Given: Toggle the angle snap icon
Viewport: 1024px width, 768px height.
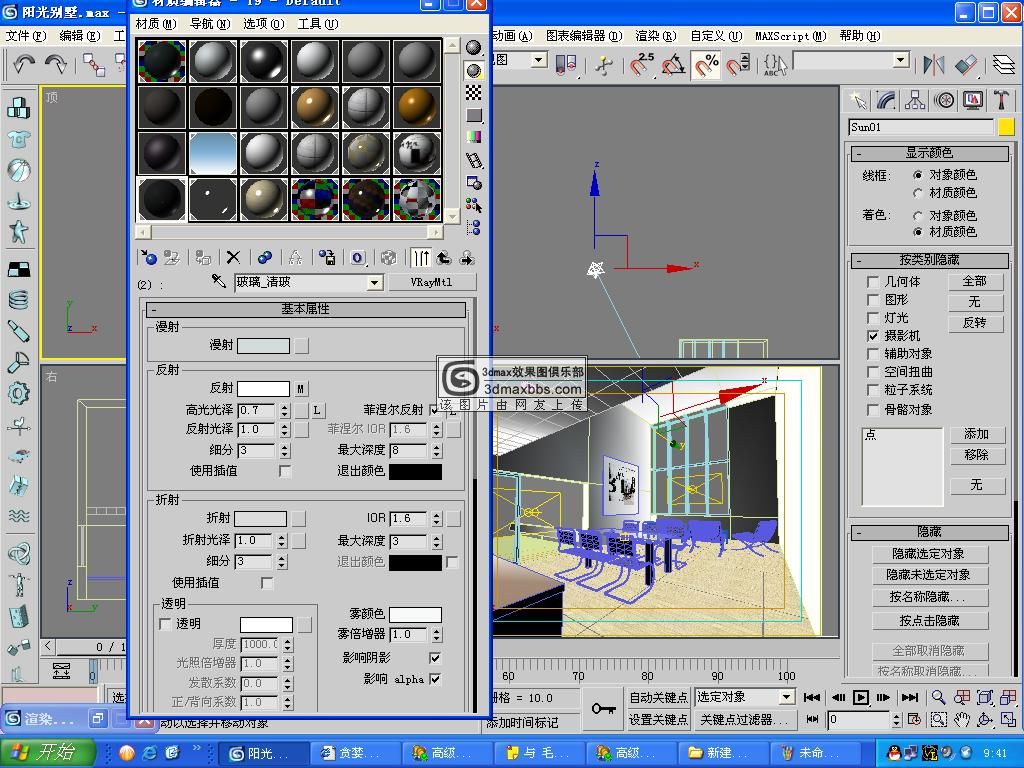Looking at the screenshot, I should 673,64.
